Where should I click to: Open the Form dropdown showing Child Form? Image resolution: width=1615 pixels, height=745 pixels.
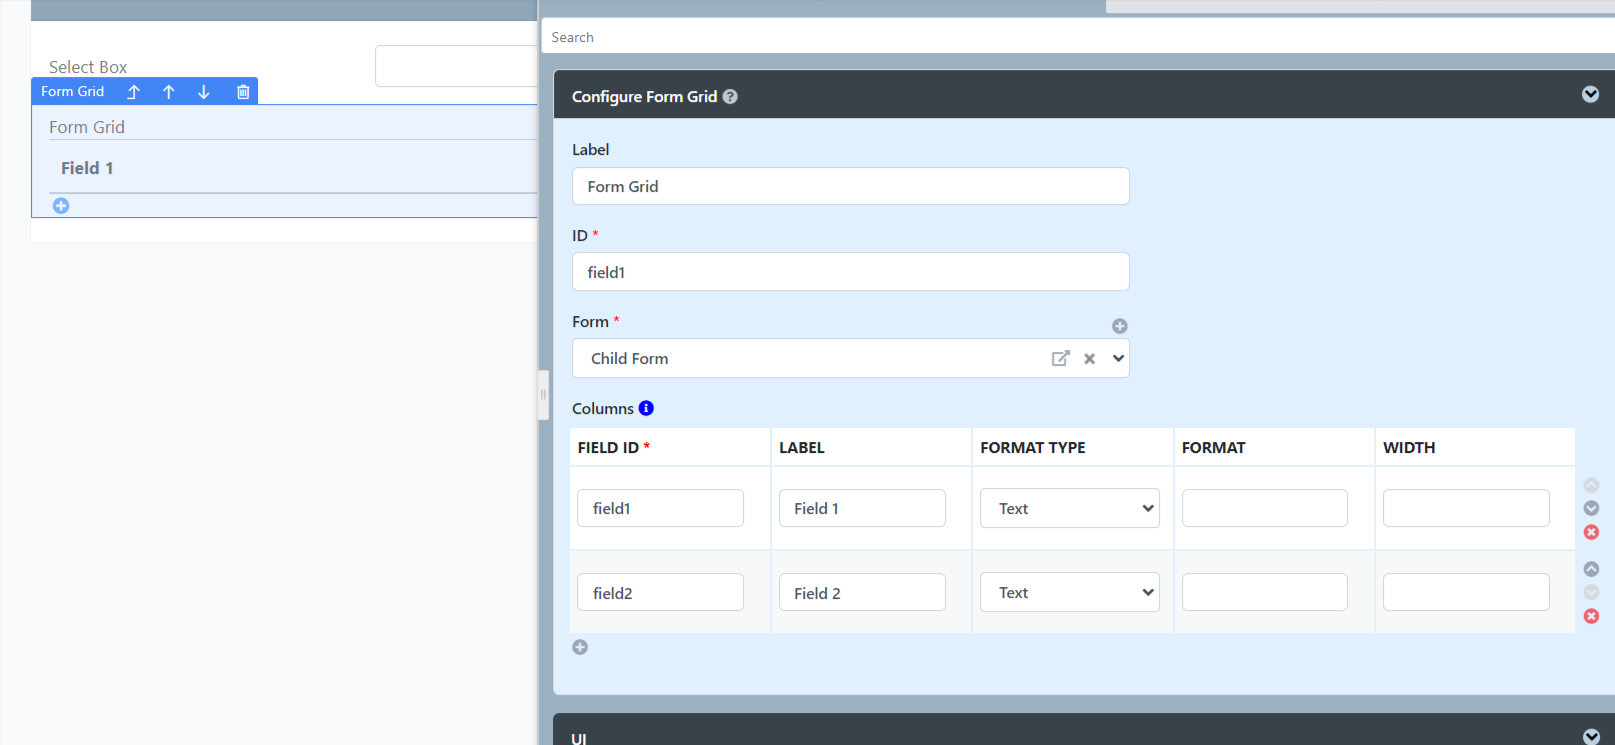1118,359
